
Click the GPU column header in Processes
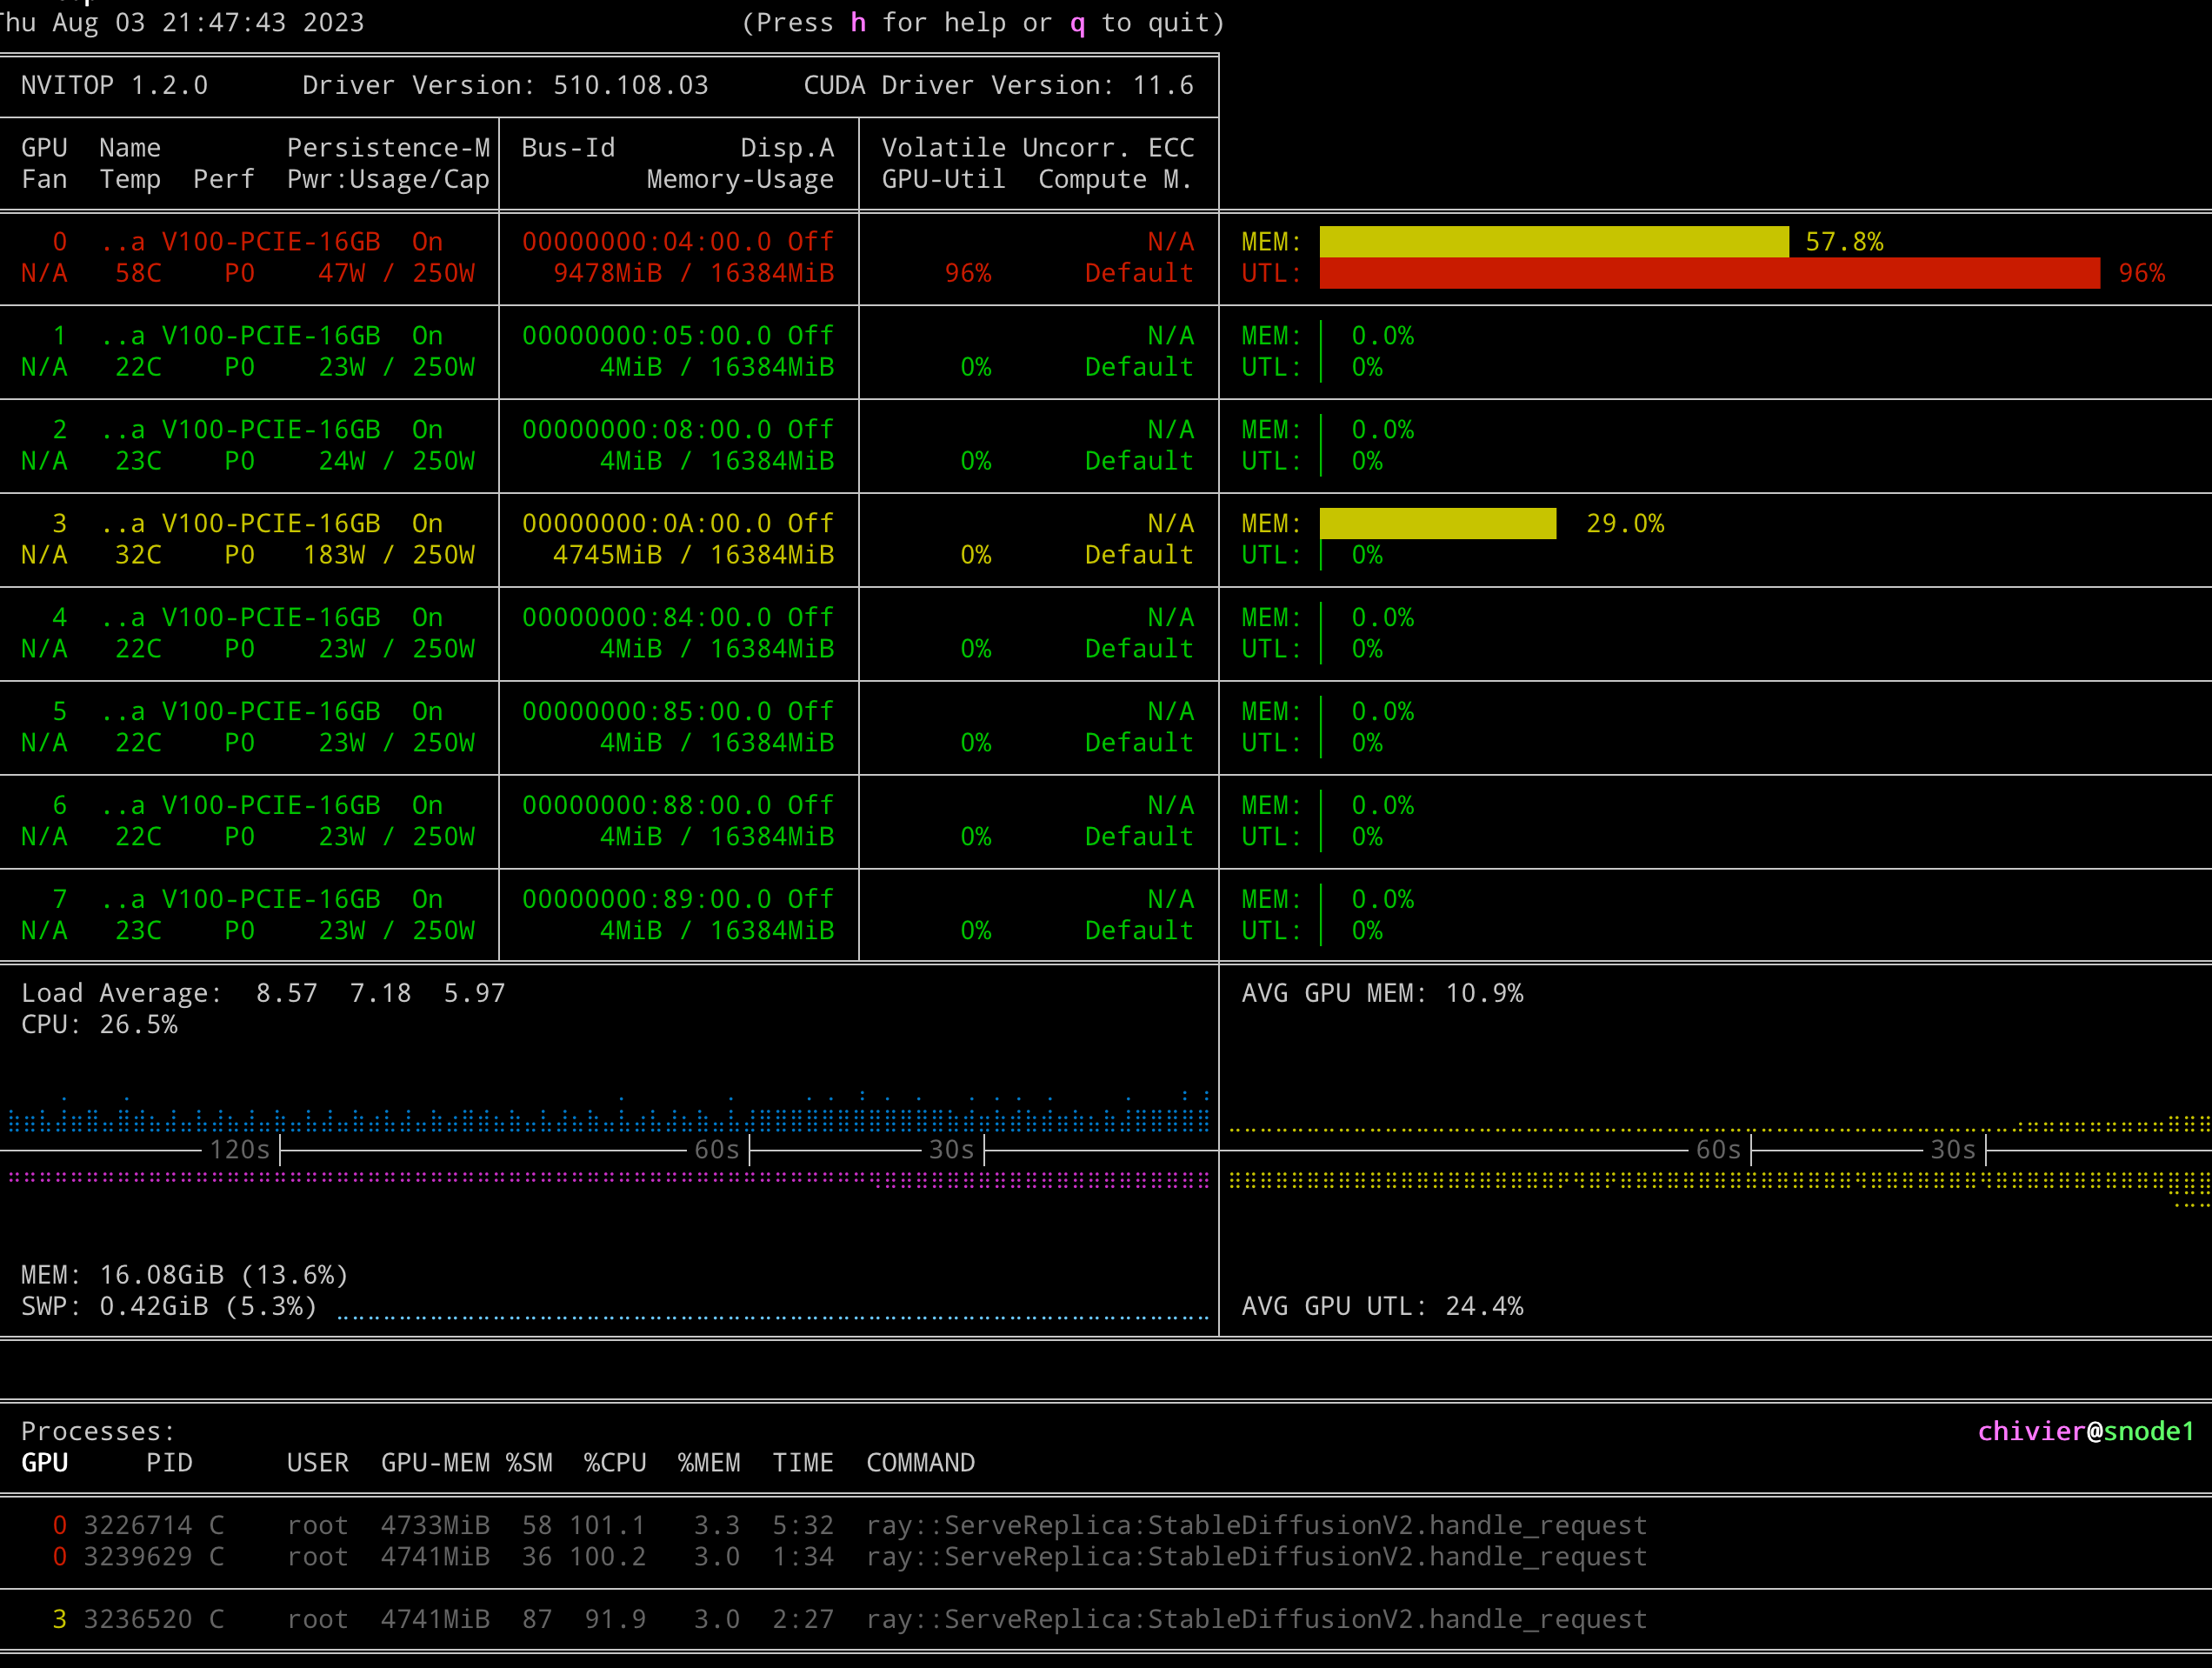[45, 1463]
